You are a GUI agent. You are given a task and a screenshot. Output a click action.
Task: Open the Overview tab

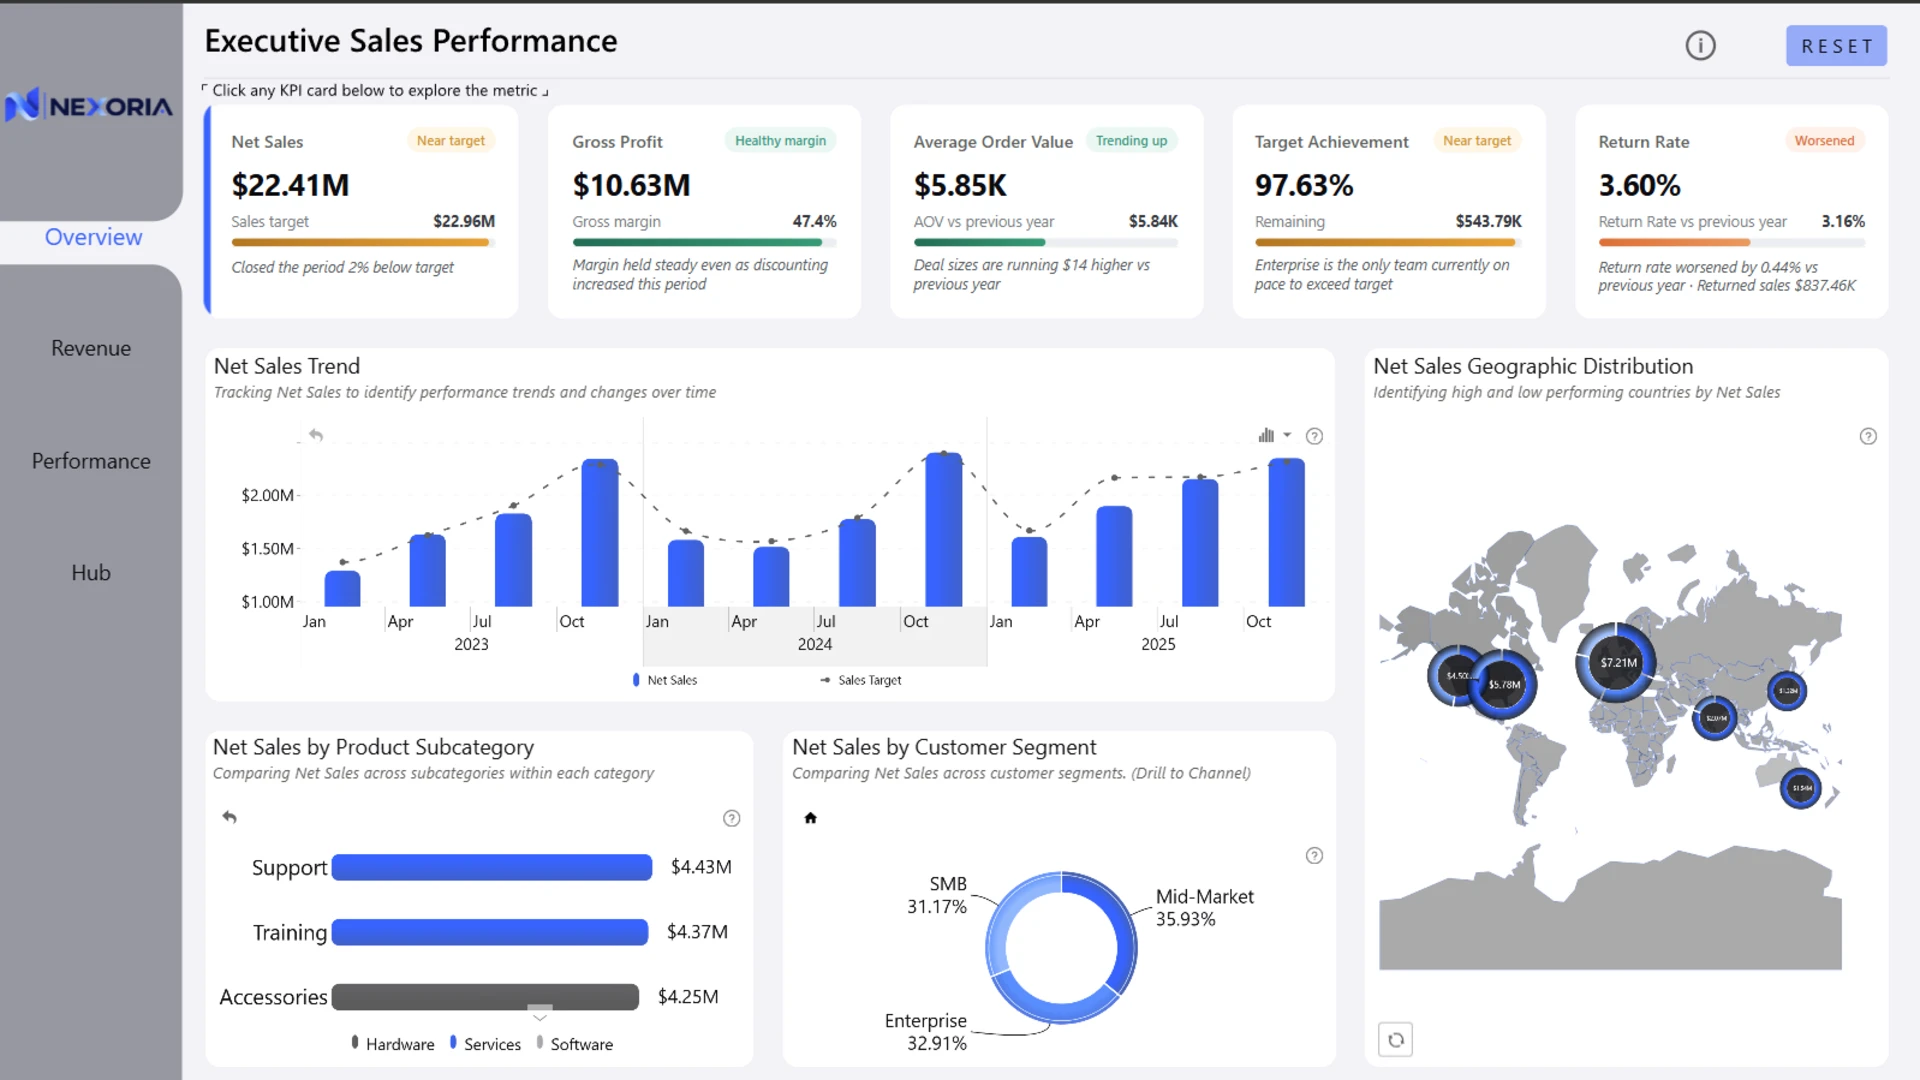pos(93,237)
